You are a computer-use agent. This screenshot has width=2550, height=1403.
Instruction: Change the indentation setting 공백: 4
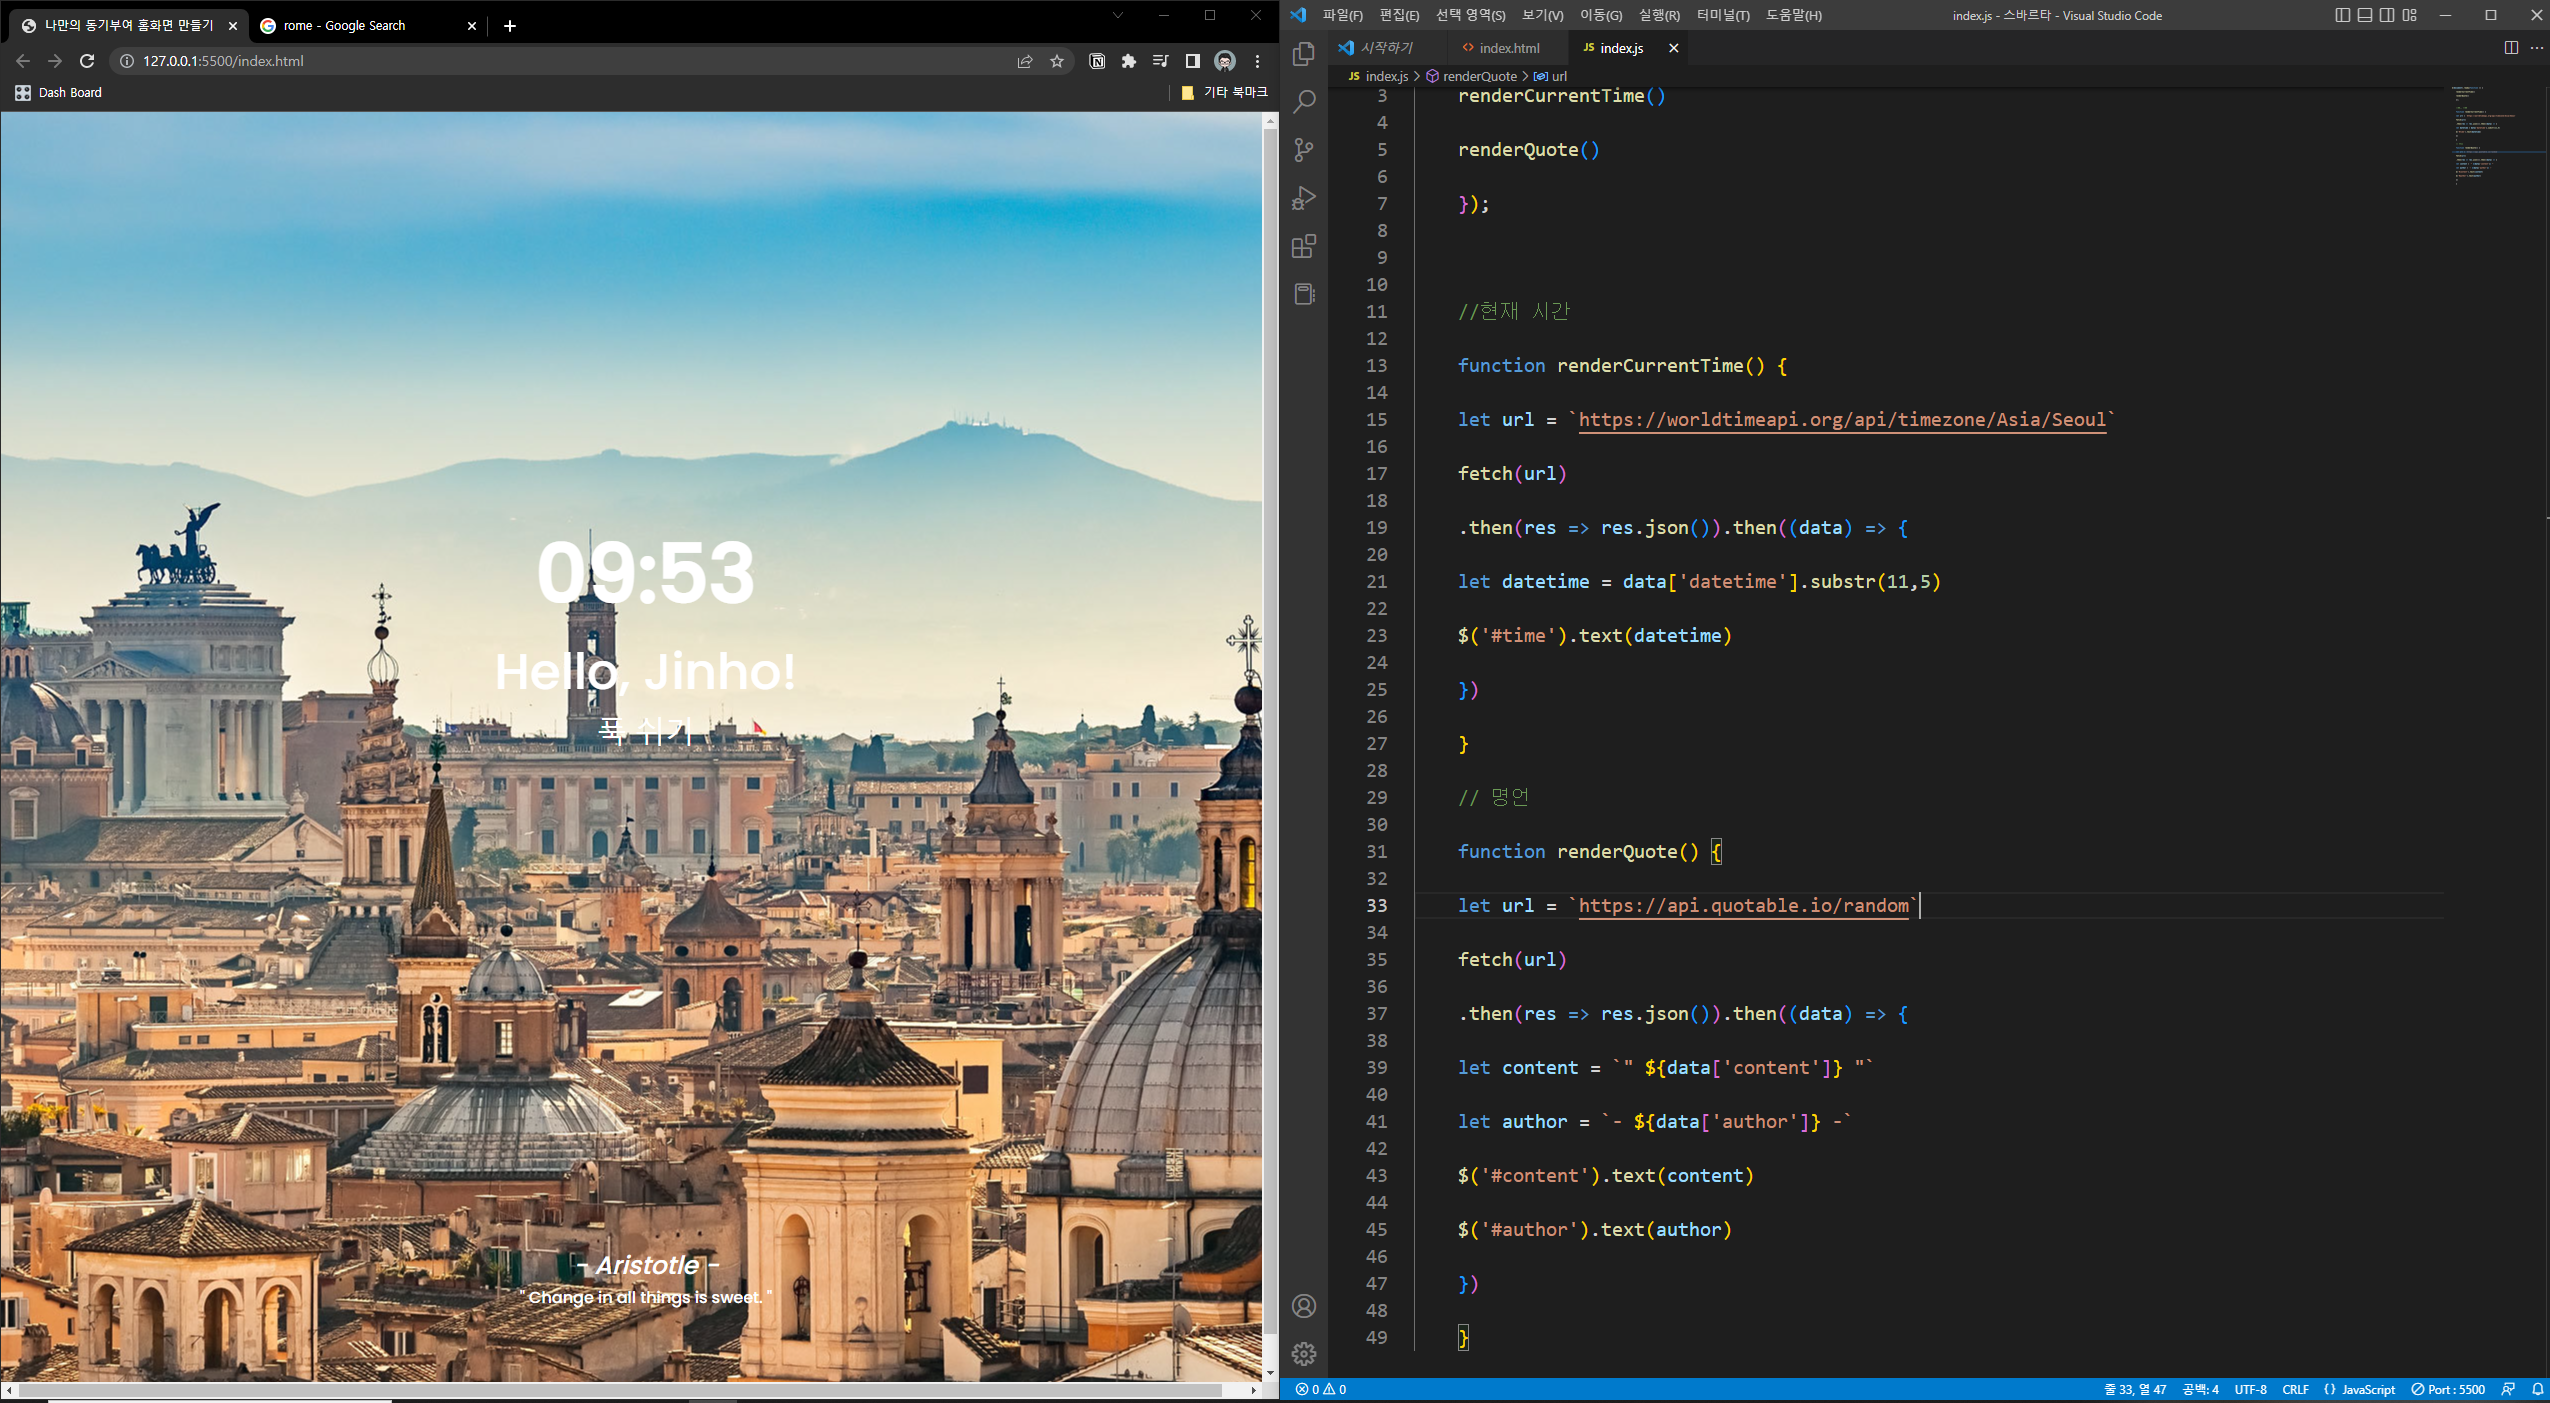(2200, 1389)
